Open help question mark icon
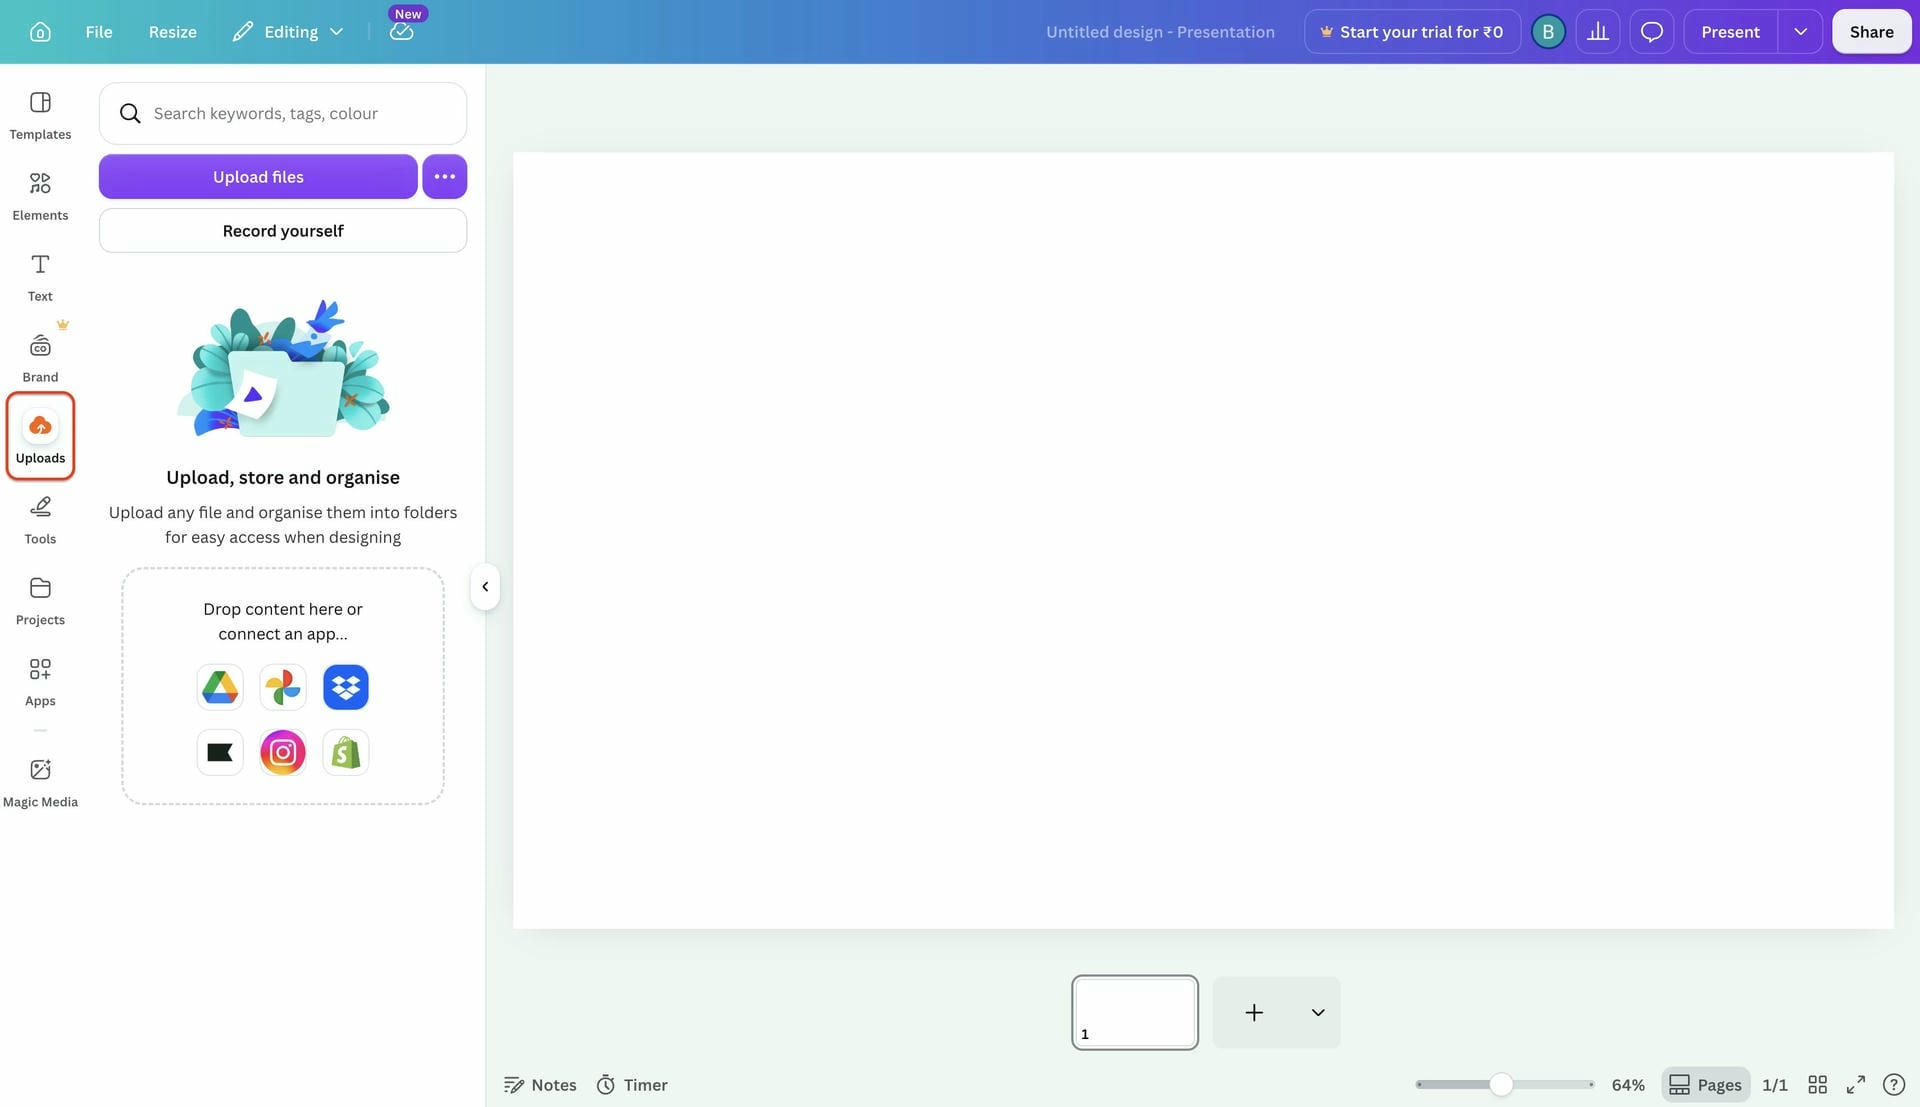Viewport: 1920px width, 1107px height. (x=1894, y=1085)
